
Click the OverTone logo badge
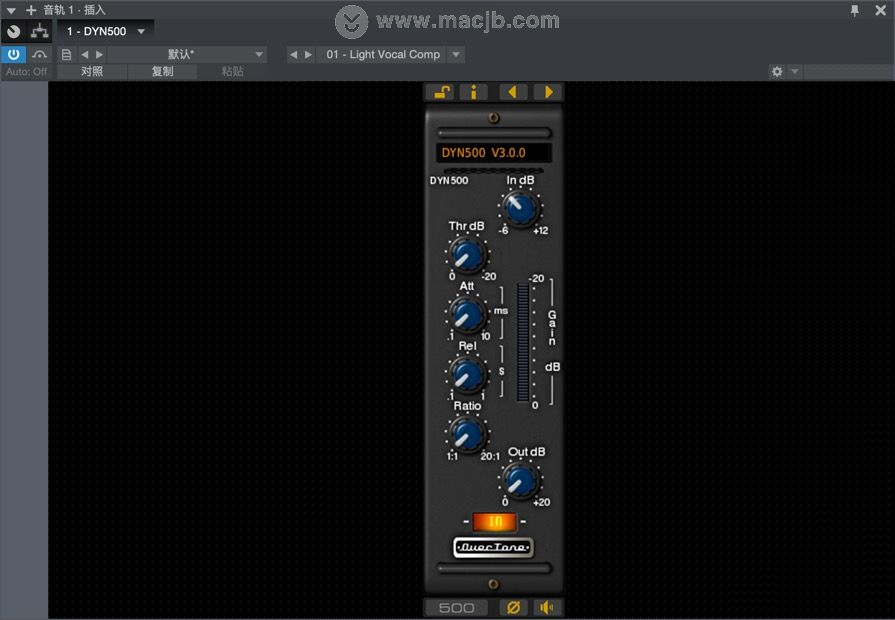tap(494, 547)
